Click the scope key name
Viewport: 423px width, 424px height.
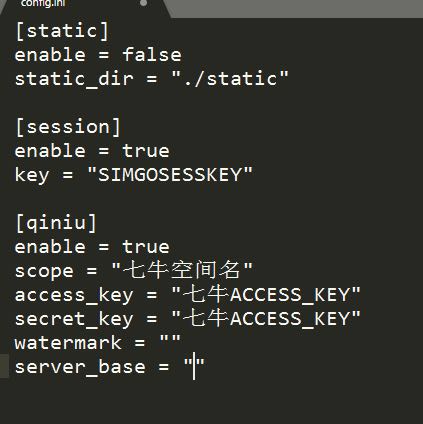coord(44,272)
